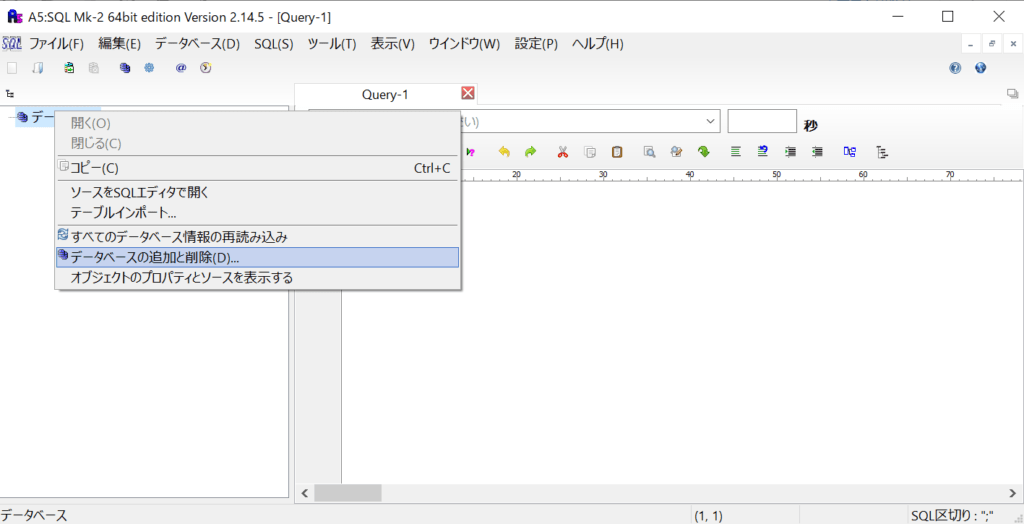Click the yellow Undo arrow icon

[x=504, y=152]
